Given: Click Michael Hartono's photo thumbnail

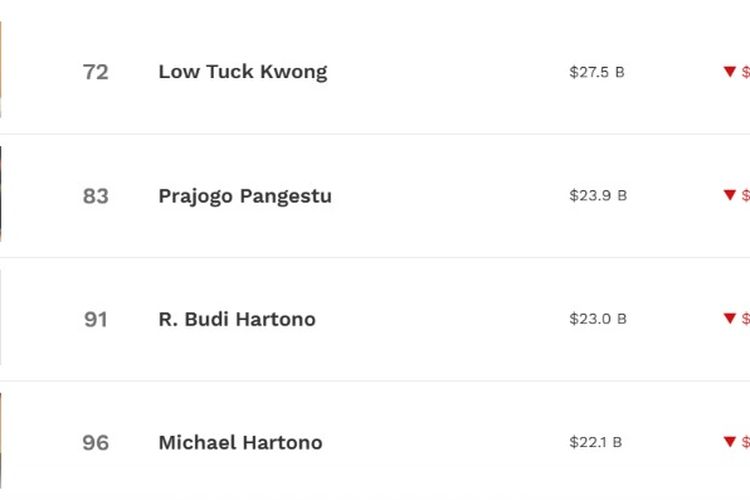Looking at the screenshot, I should click(x=1, y=440).
